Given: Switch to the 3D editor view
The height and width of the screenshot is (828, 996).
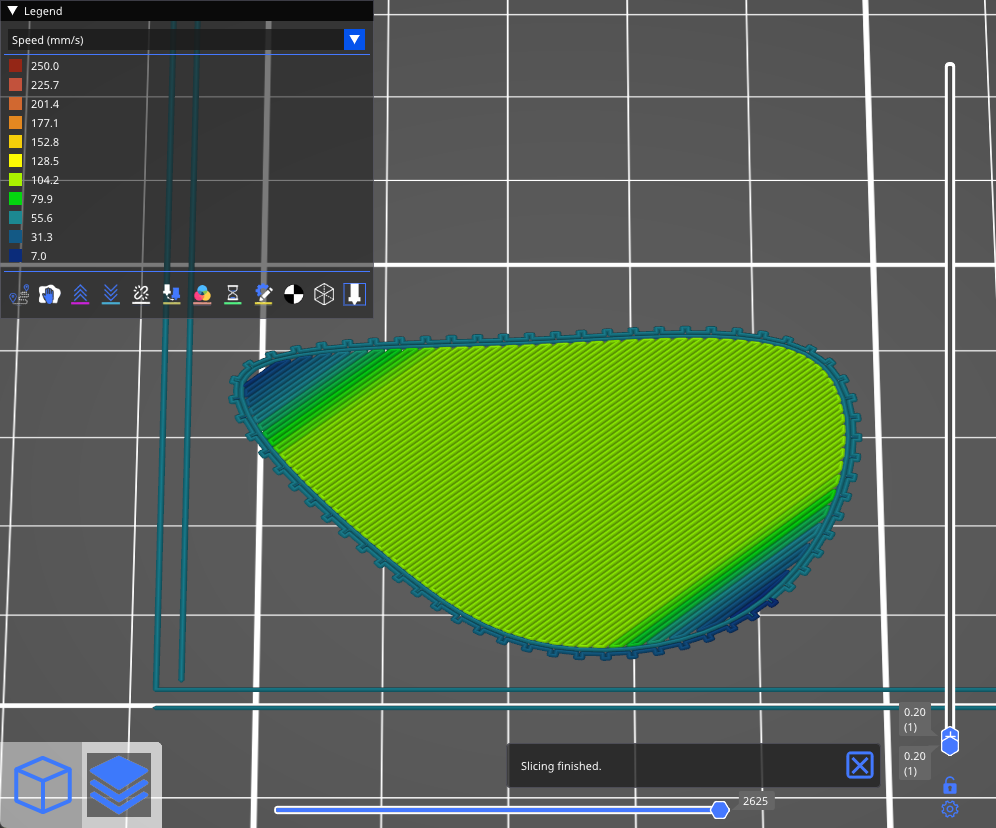Looking at the screenshot, I should pos(42,785).
